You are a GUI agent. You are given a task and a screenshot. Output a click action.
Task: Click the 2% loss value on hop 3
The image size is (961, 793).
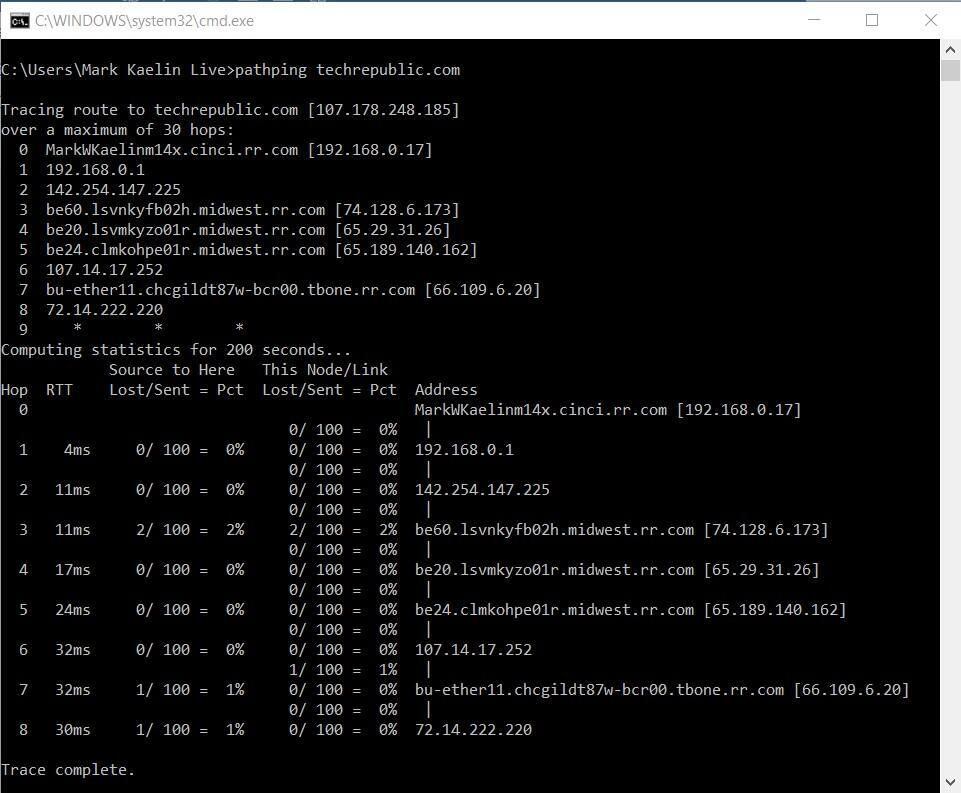click(x=237, y=529)
